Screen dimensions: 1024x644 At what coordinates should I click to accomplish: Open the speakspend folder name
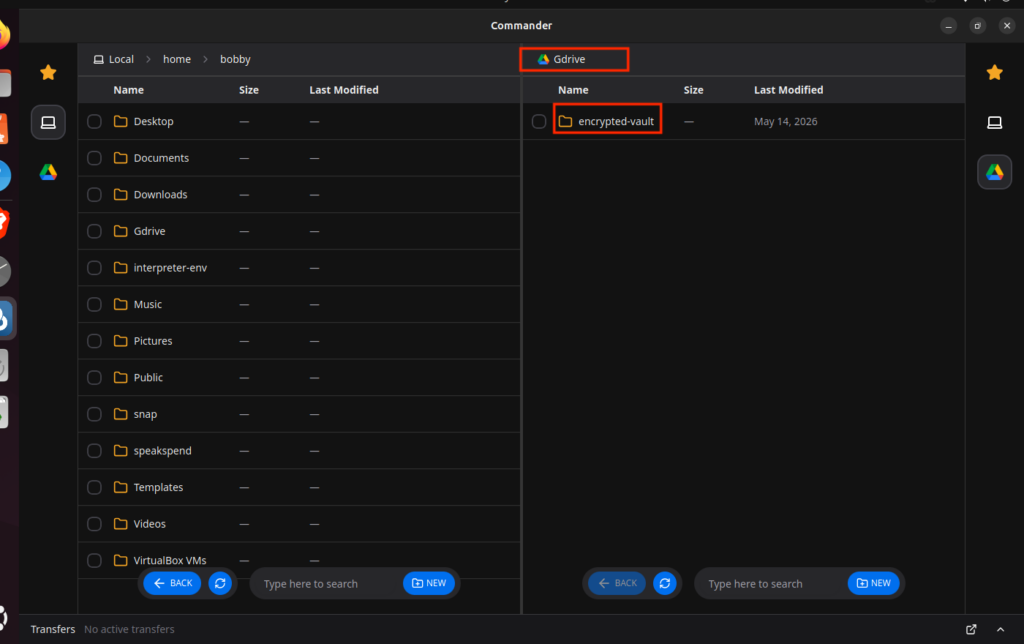[x=163, y=451]
